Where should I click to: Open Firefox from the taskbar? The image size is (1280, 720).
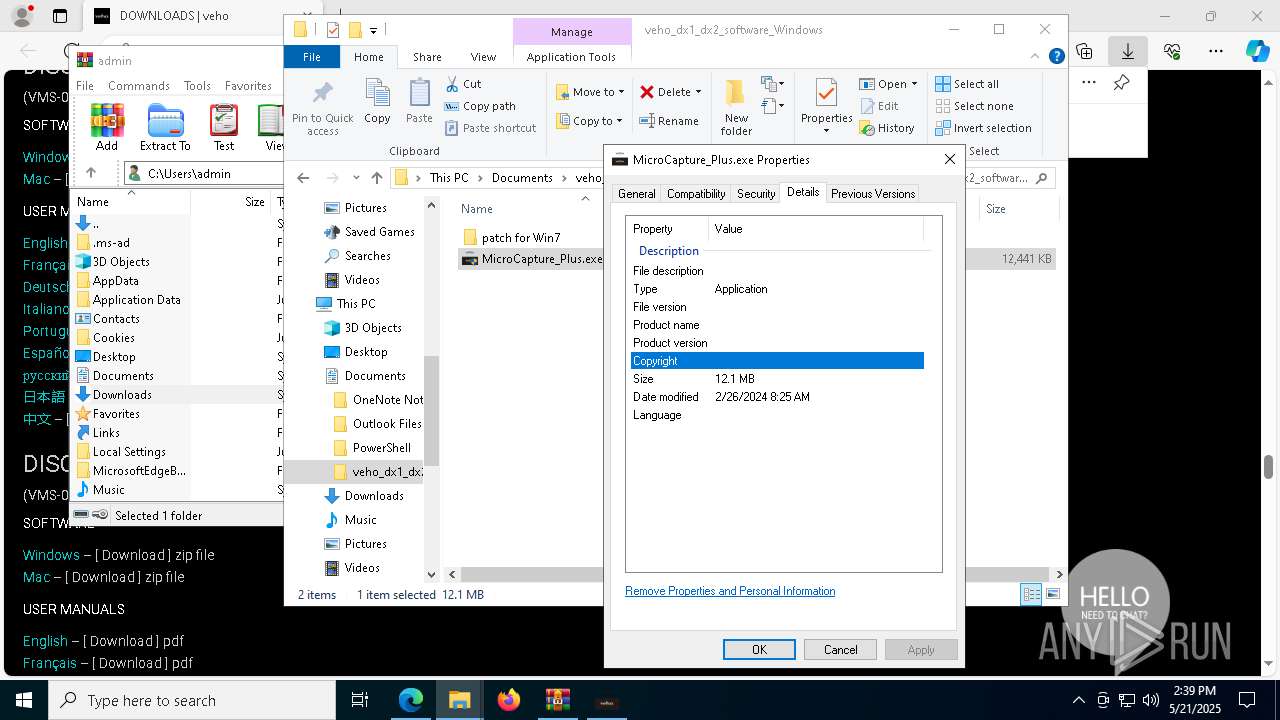coord(509,700)
